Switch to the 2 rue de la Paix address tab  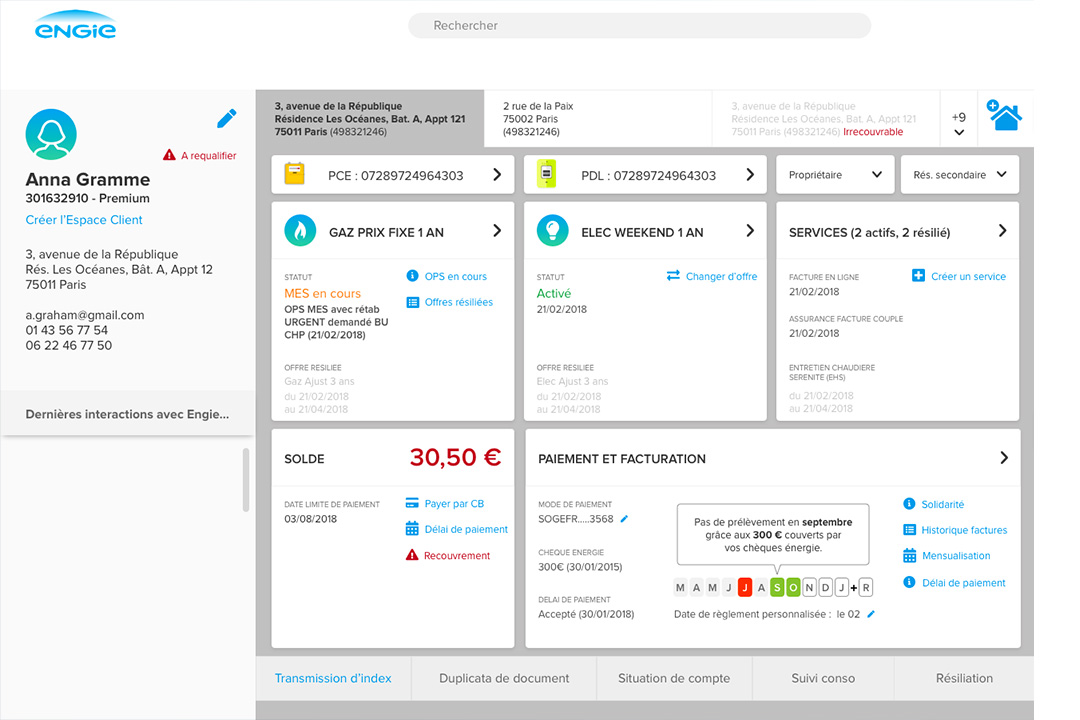[598, 119]
